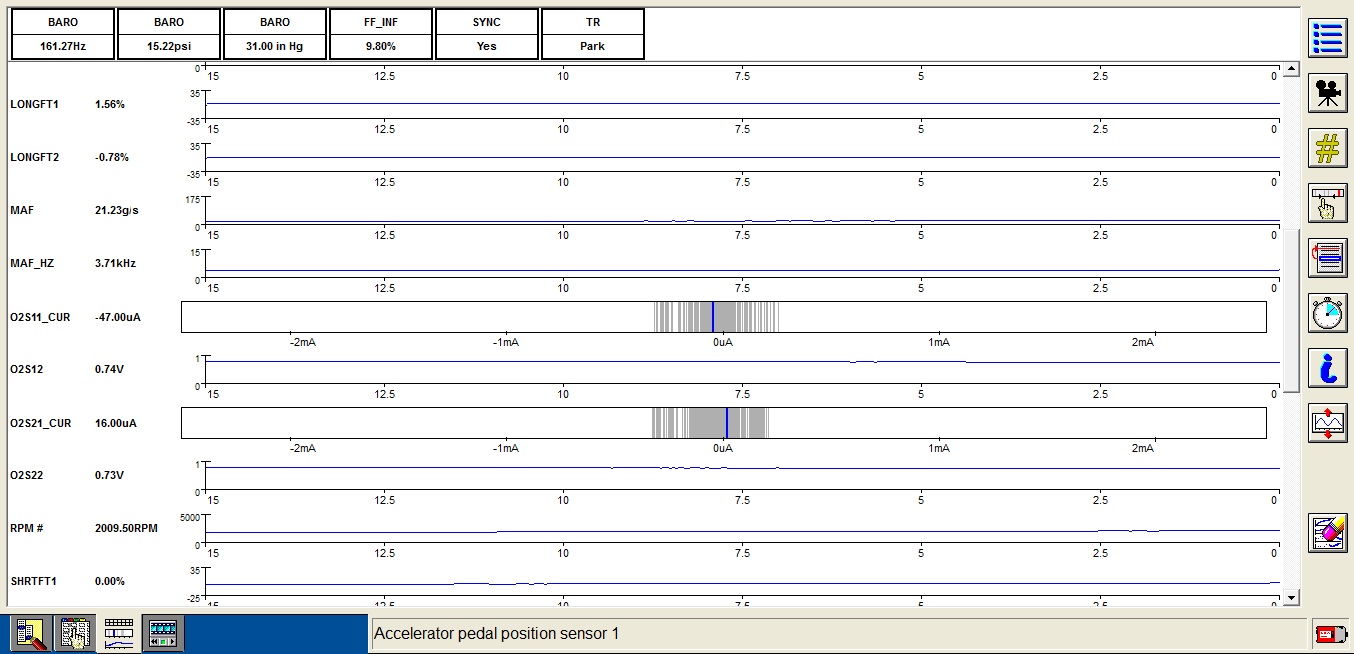1354x654 pixels.
Task: Select the MAF parameter label
Action: click(x=20, y=210)
